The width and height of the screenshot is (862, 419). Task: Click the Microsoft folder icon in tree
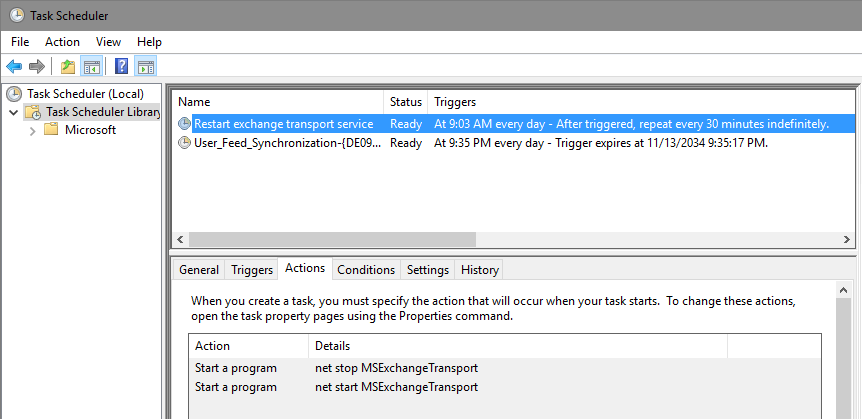(51, 130)
